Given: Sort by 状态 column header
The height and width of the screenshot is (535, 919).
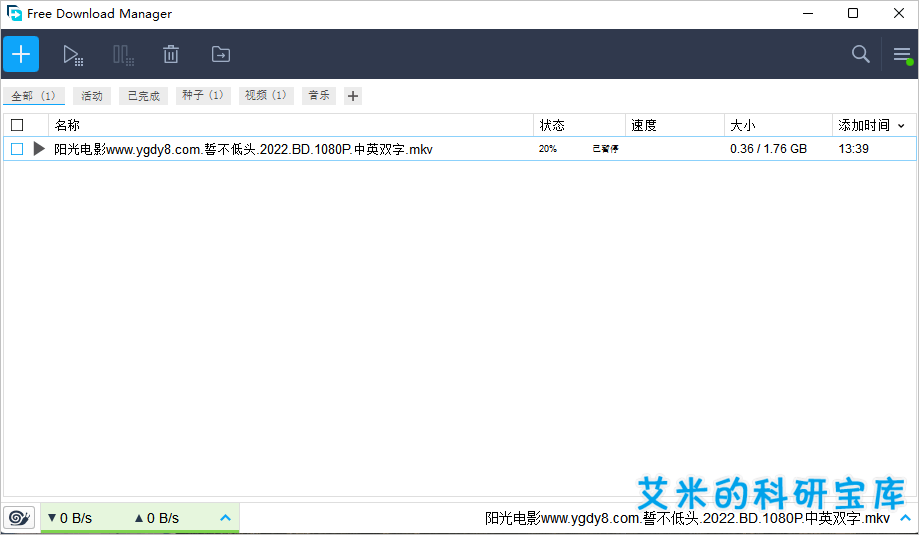Looking at the screenshot, I should [579, 125].
